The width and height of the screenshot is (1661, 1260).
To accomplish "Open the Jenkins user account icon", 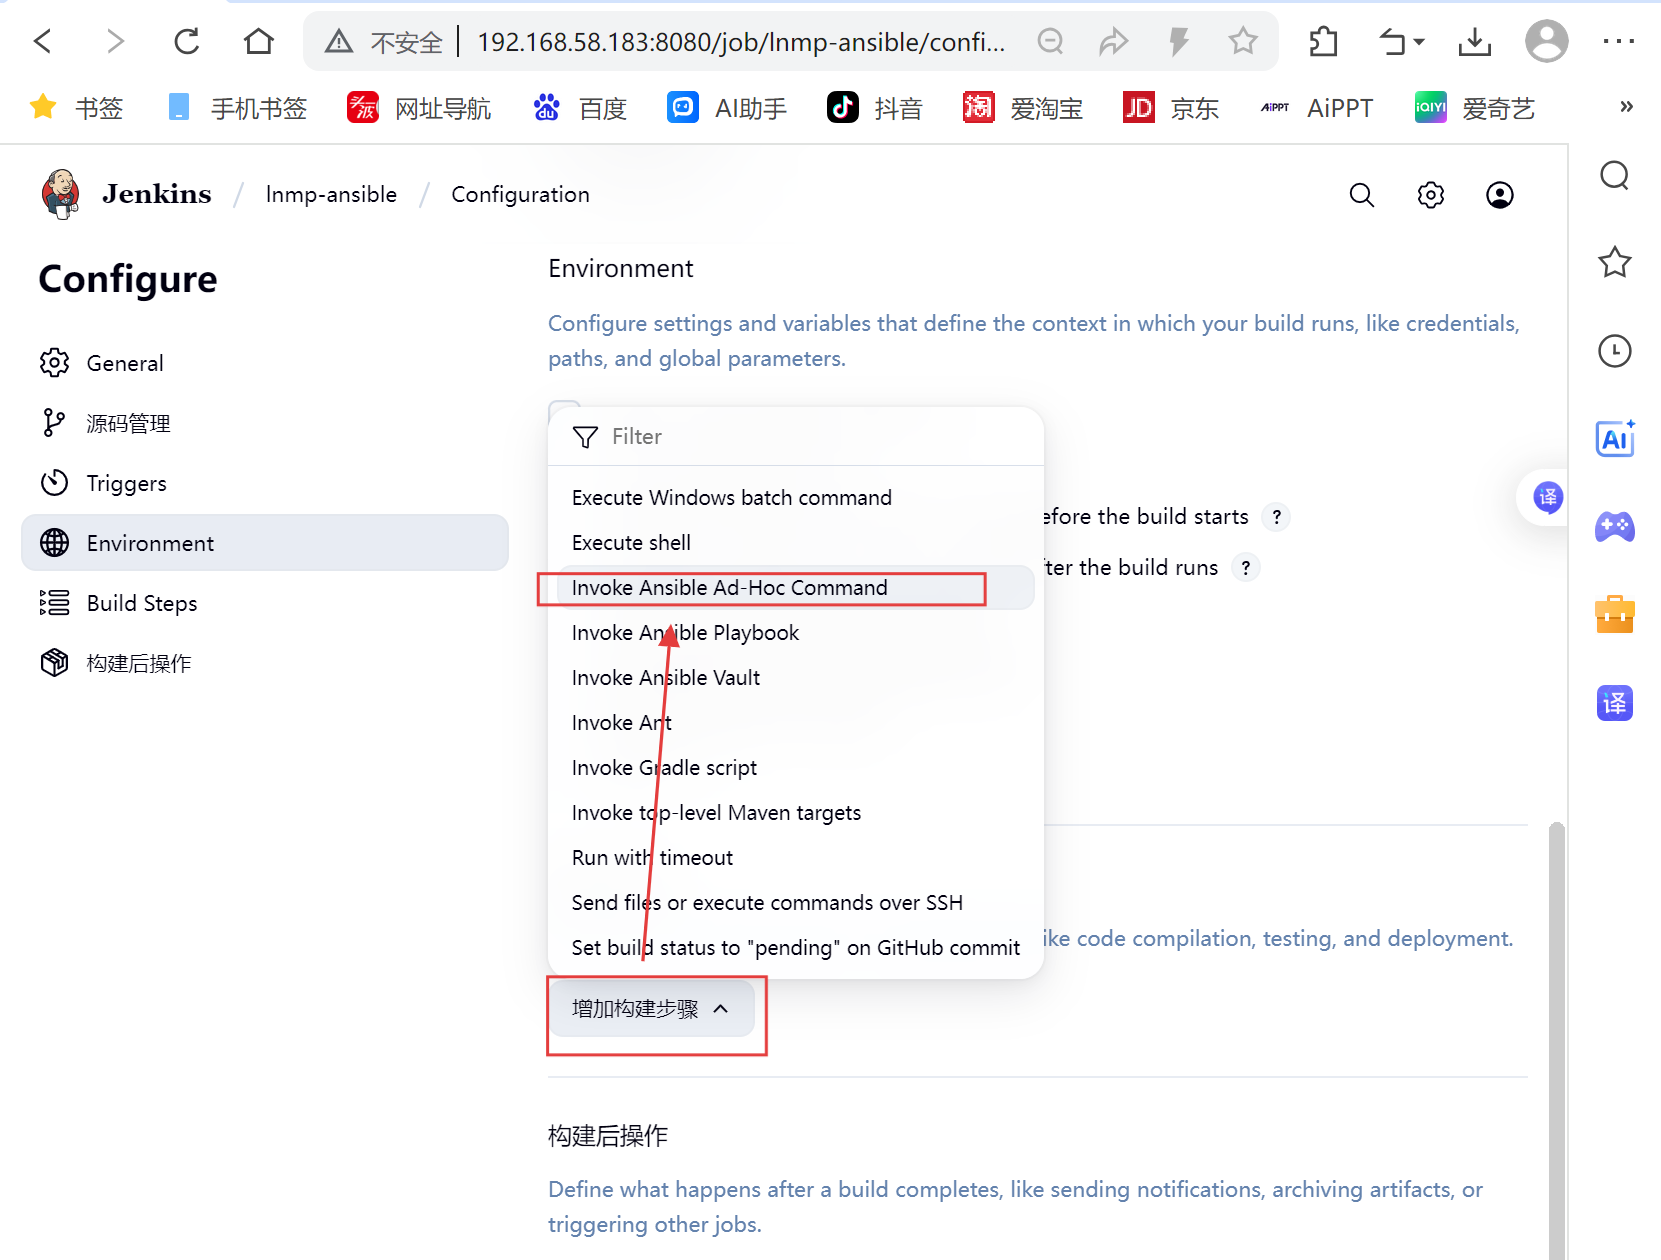I will pyautogui.click(x=1500, y=195).
